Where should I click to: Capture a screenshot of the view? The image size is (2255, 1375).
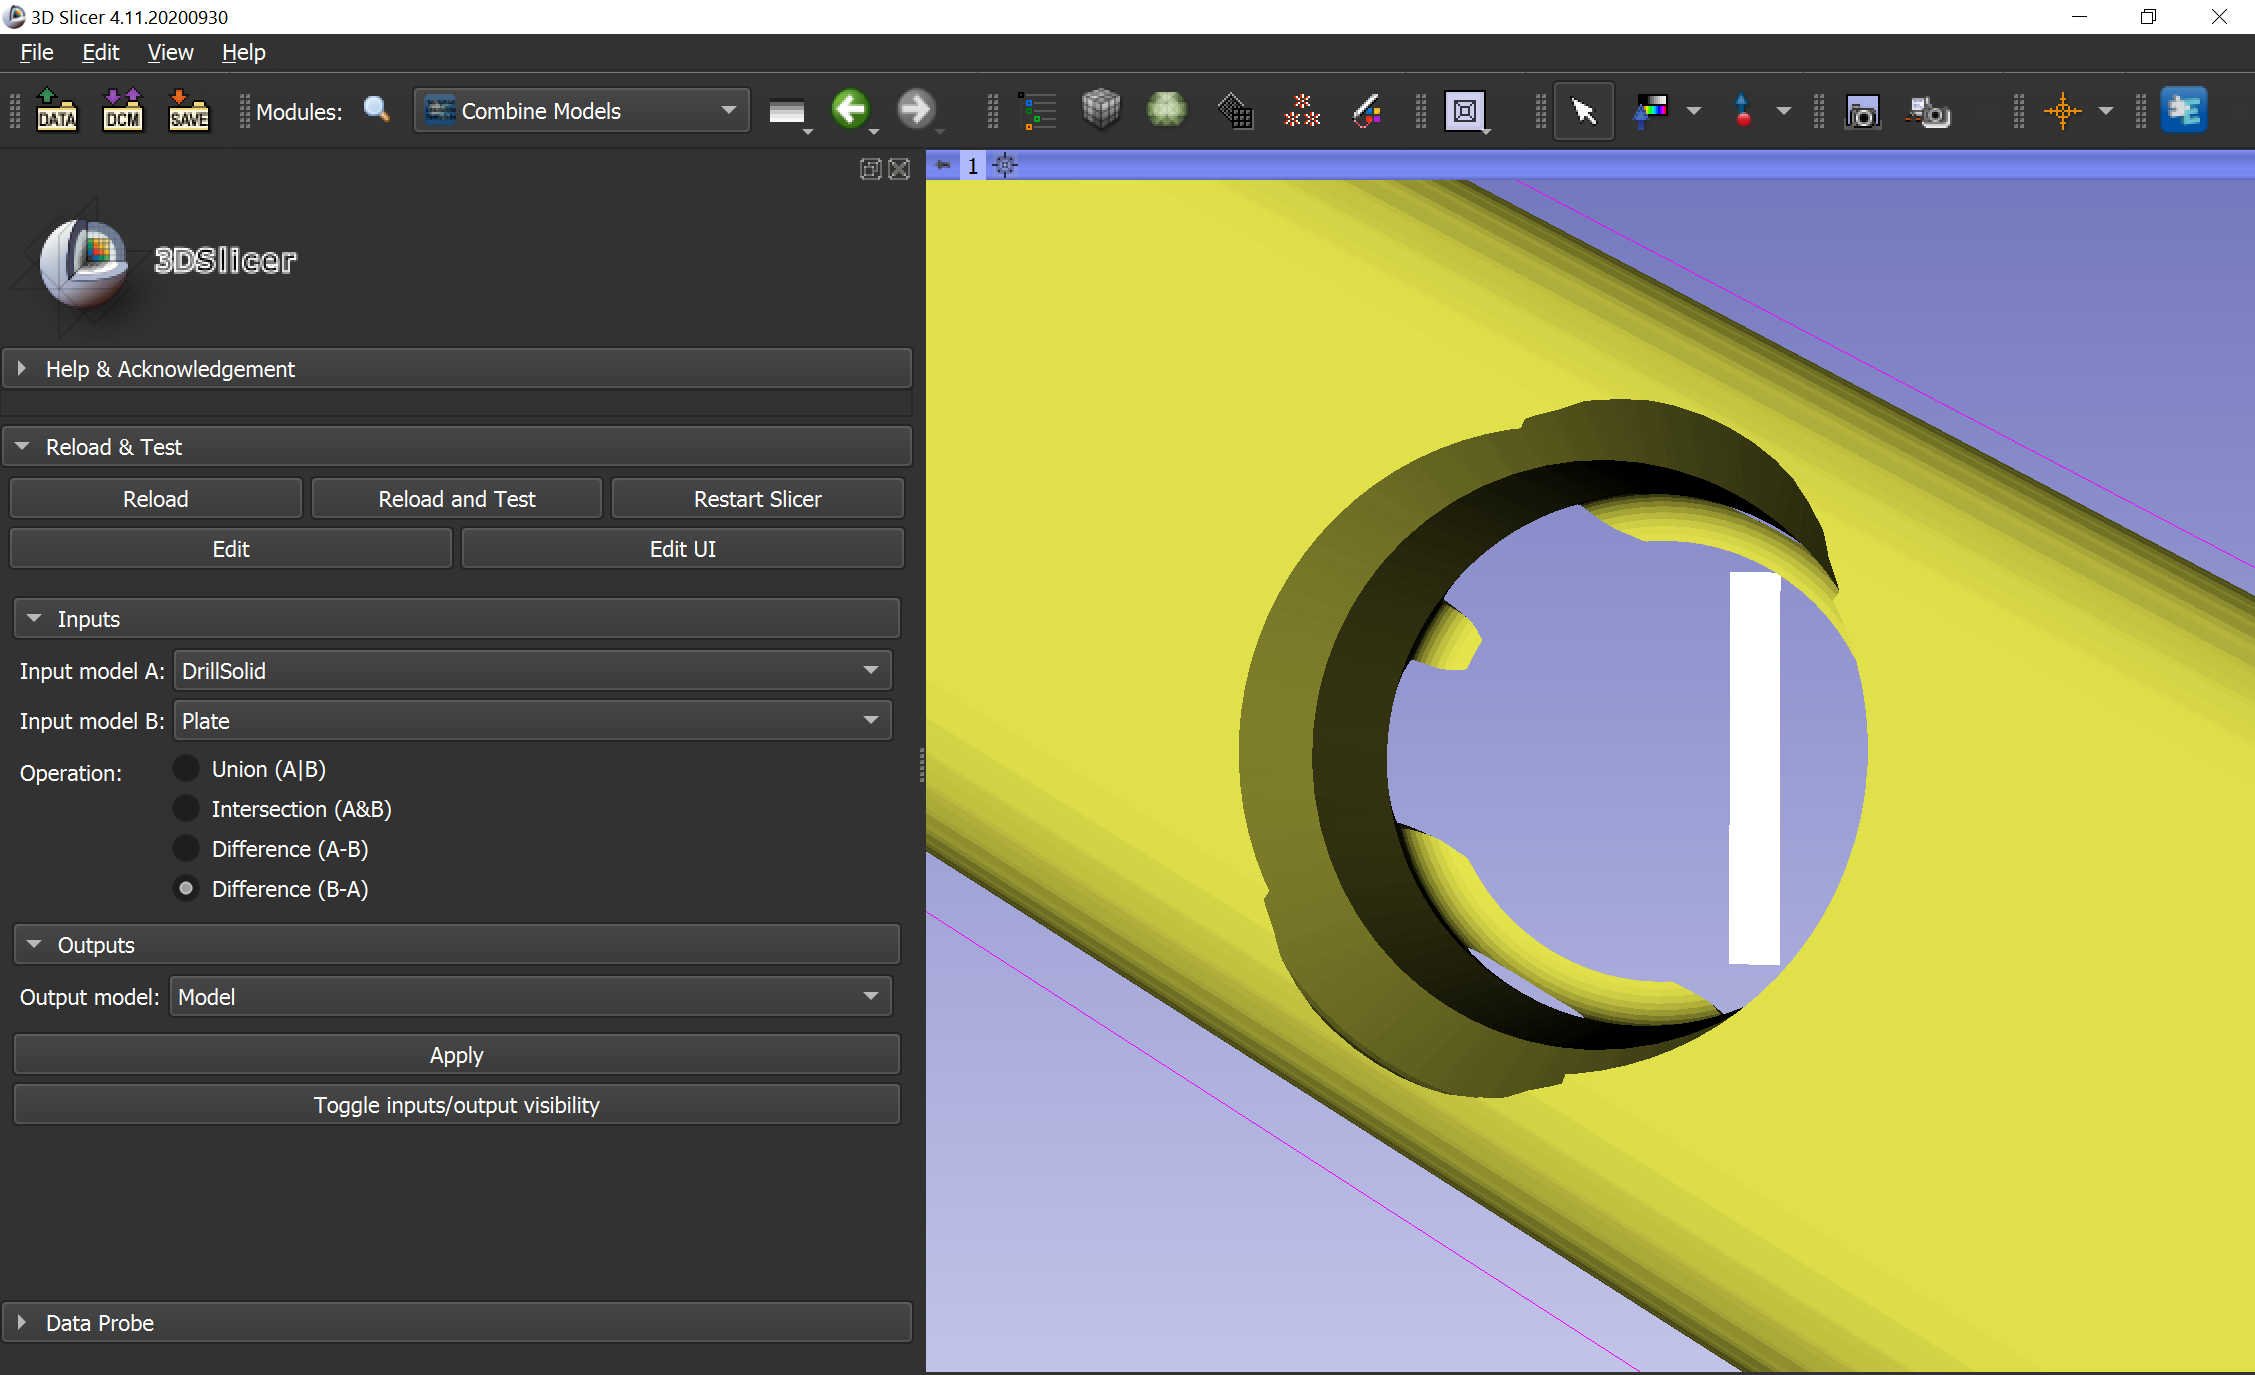(1862, 111)
